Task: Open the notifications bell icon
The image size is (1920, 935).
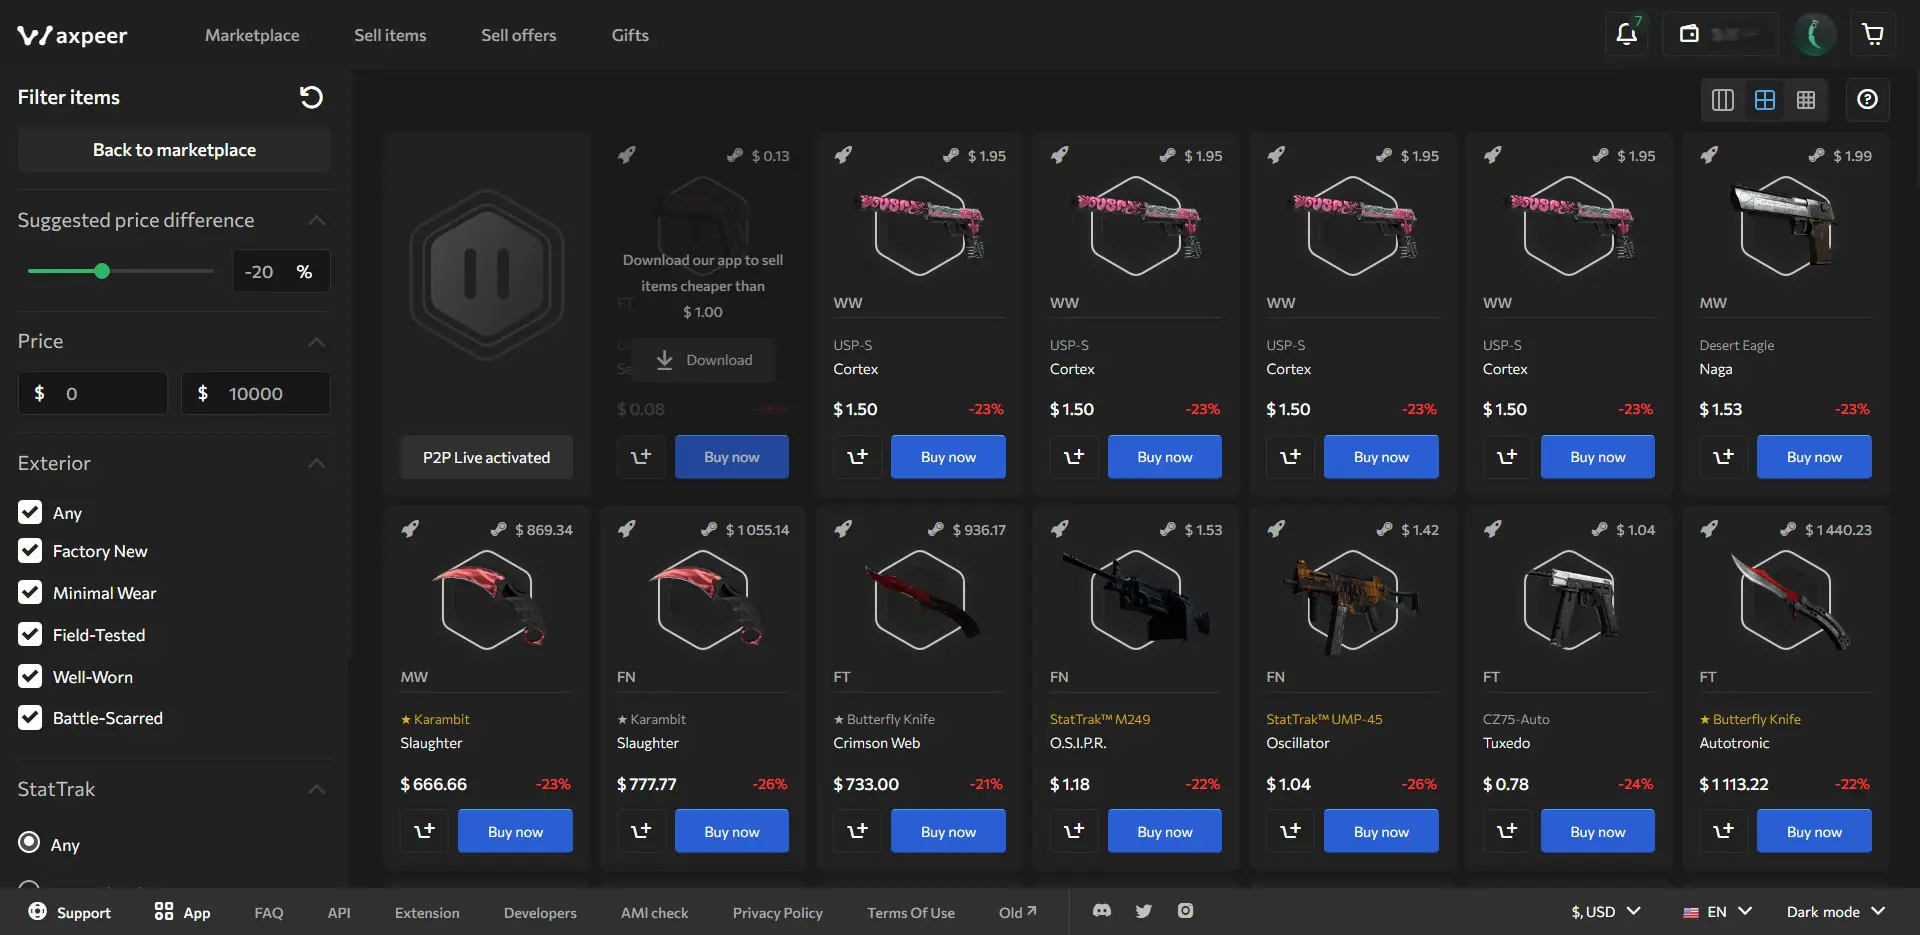Action: [x=1627, y=34]
